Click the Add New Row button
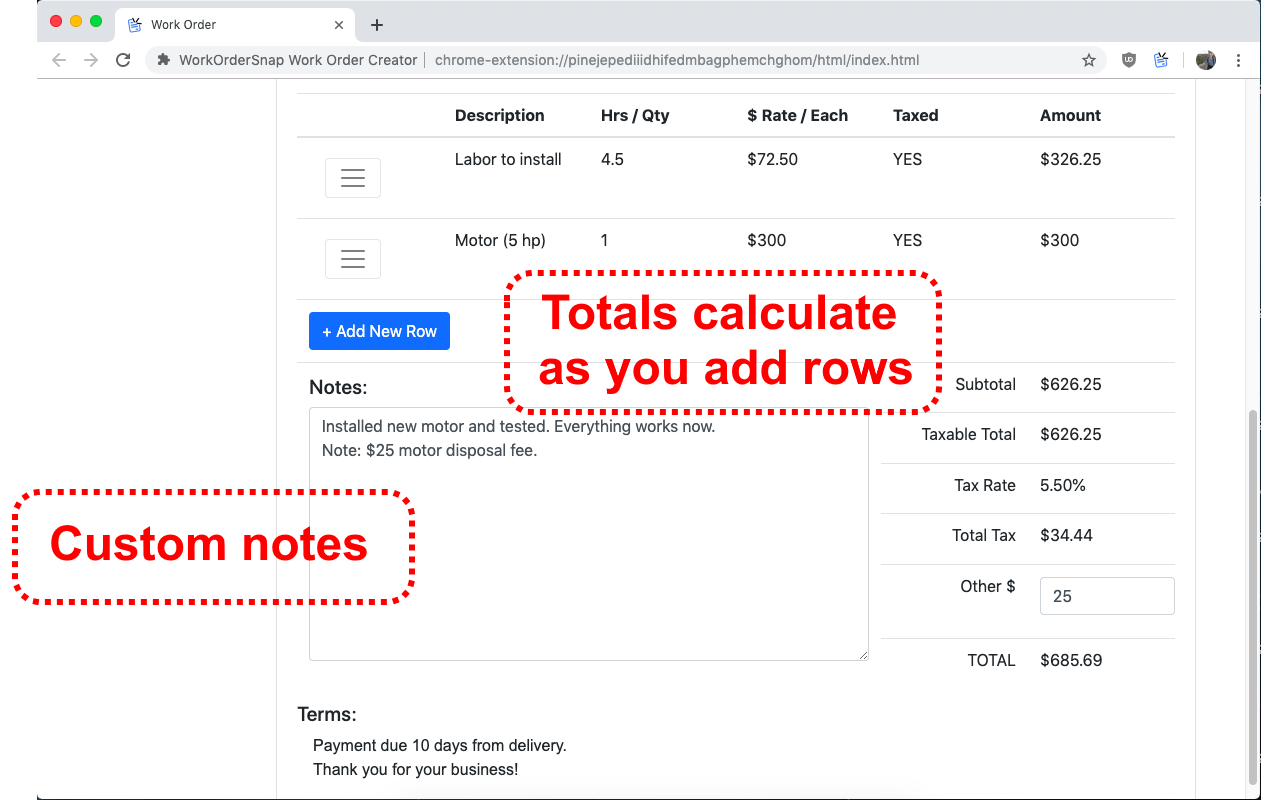This screenshot has width=1280, height=800. [x=379, y=330]
